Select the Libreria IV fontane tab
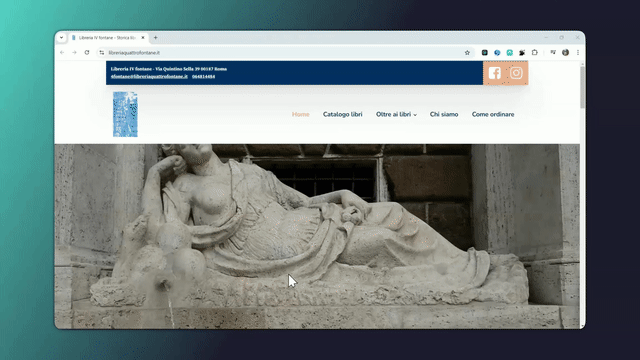The width and height of the screenshot is (640, 360). click(108, 38)
